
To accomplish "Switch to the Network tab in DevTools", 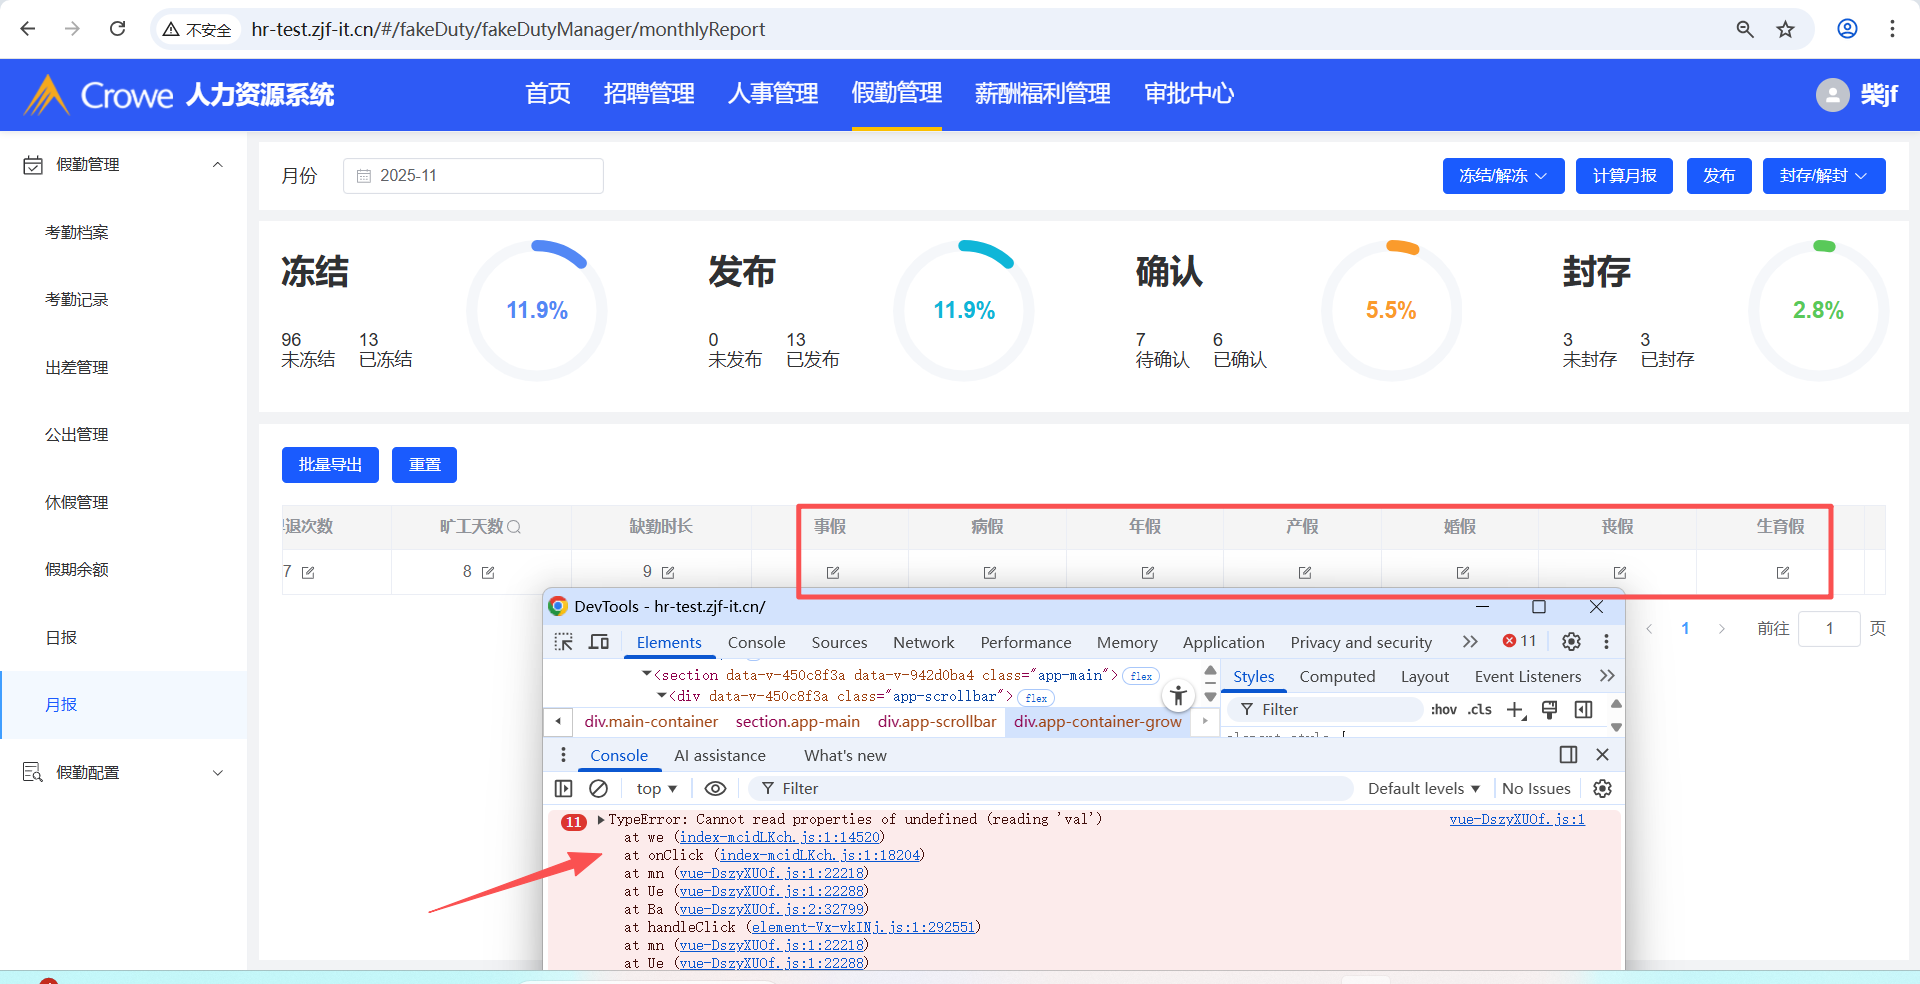I will pos(923,643).
